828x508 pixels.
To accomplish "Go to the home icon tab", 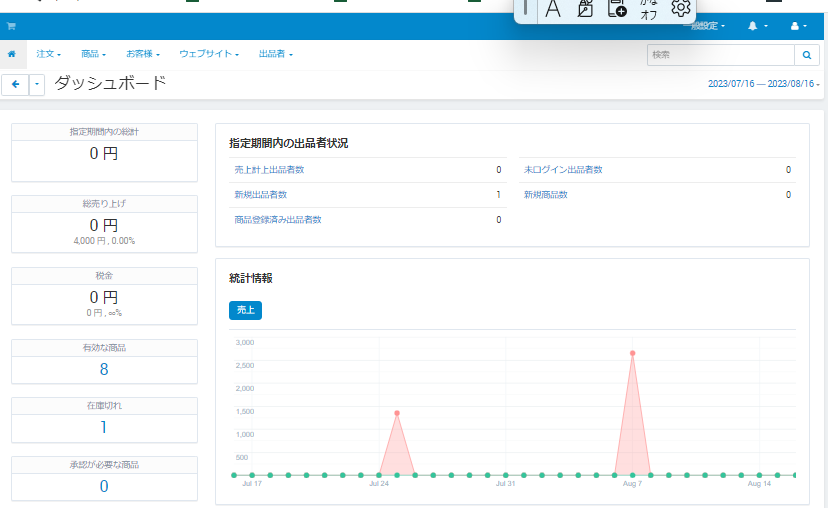I will click(x=11, y=54).
